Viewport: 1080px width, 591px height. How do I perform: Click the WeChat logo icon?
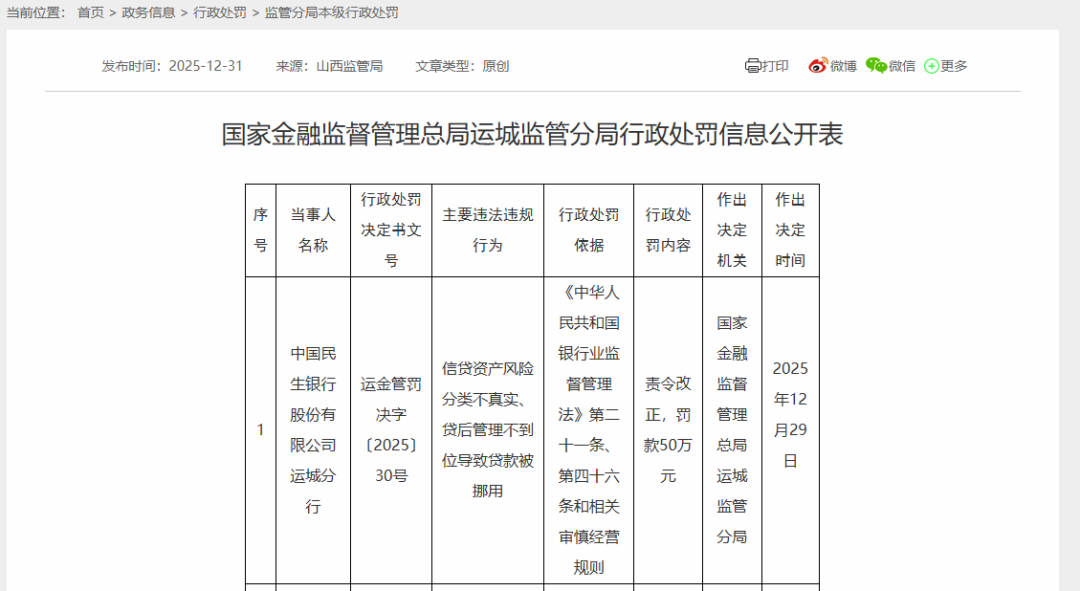pos(876,65)
